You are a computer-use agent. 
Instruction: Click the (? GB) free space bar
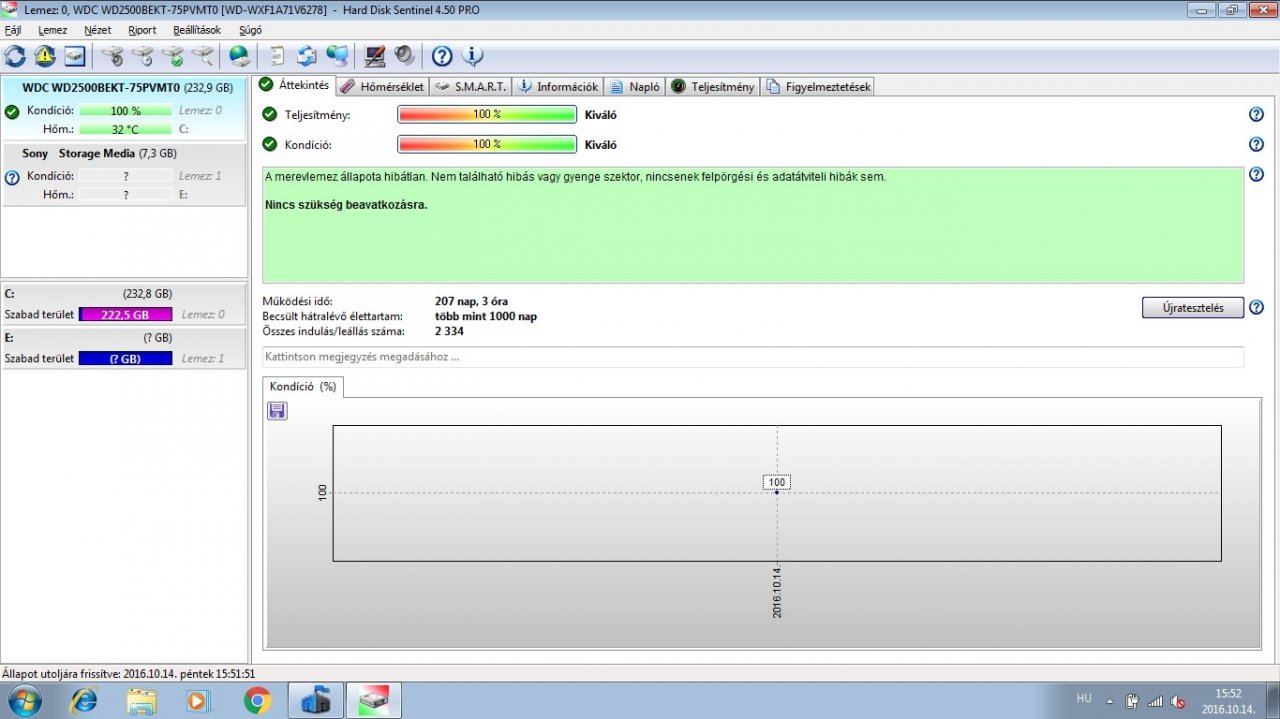click(x=125, y=358)
